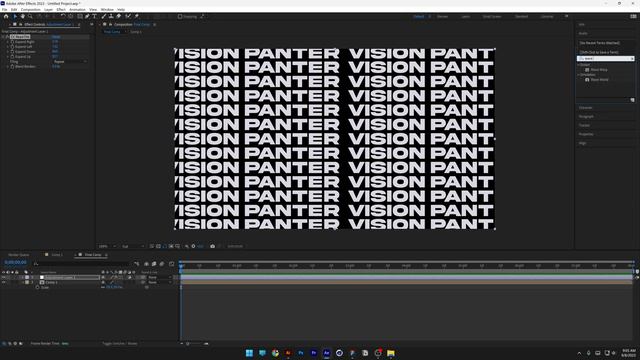This screenshot has width=640, height=360.
Task: Open Photoshop from the taskbar
Action: [x=301, y=353]
